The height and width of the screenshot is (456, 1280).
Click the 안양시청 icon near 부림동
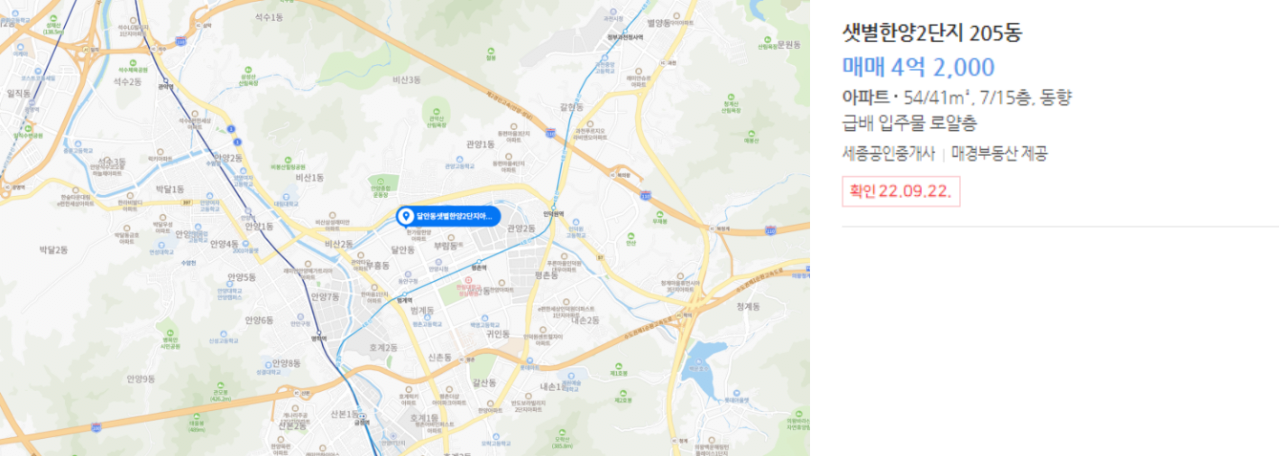tap(438, 262)
